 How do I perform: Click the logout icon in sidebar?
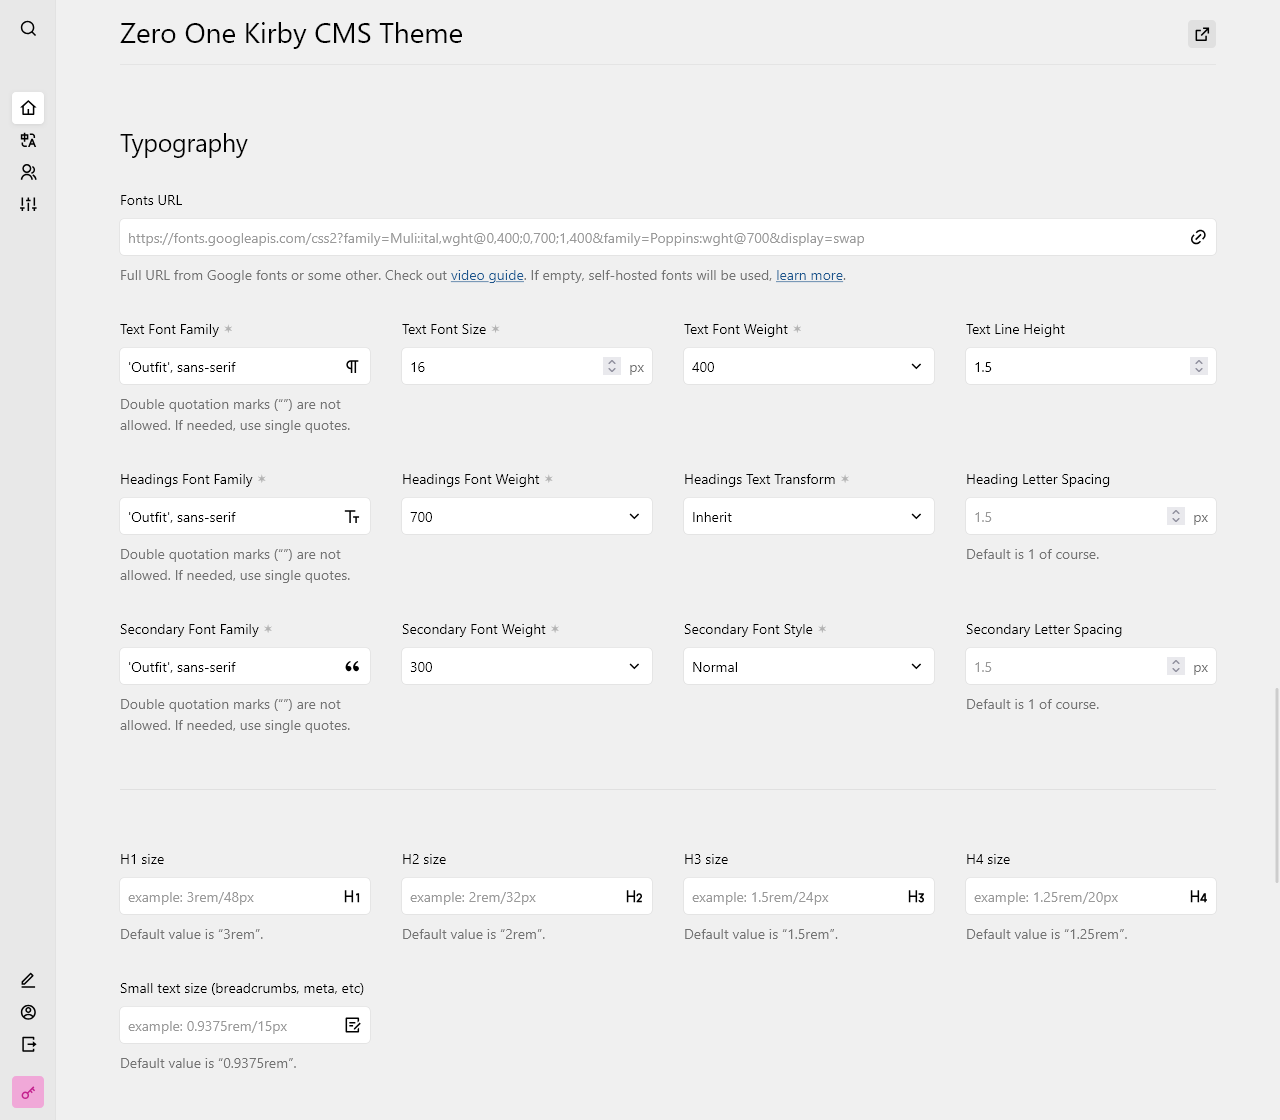[28, 1044]
